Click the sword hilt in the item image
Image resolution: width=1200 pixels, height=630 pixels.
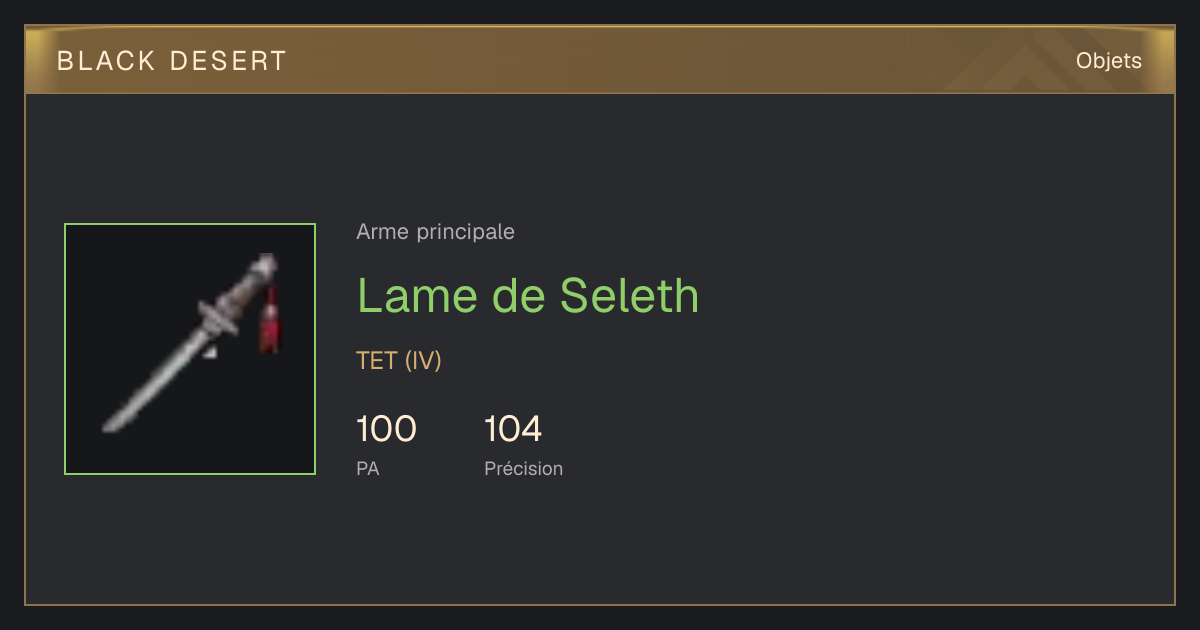point(248,283)
